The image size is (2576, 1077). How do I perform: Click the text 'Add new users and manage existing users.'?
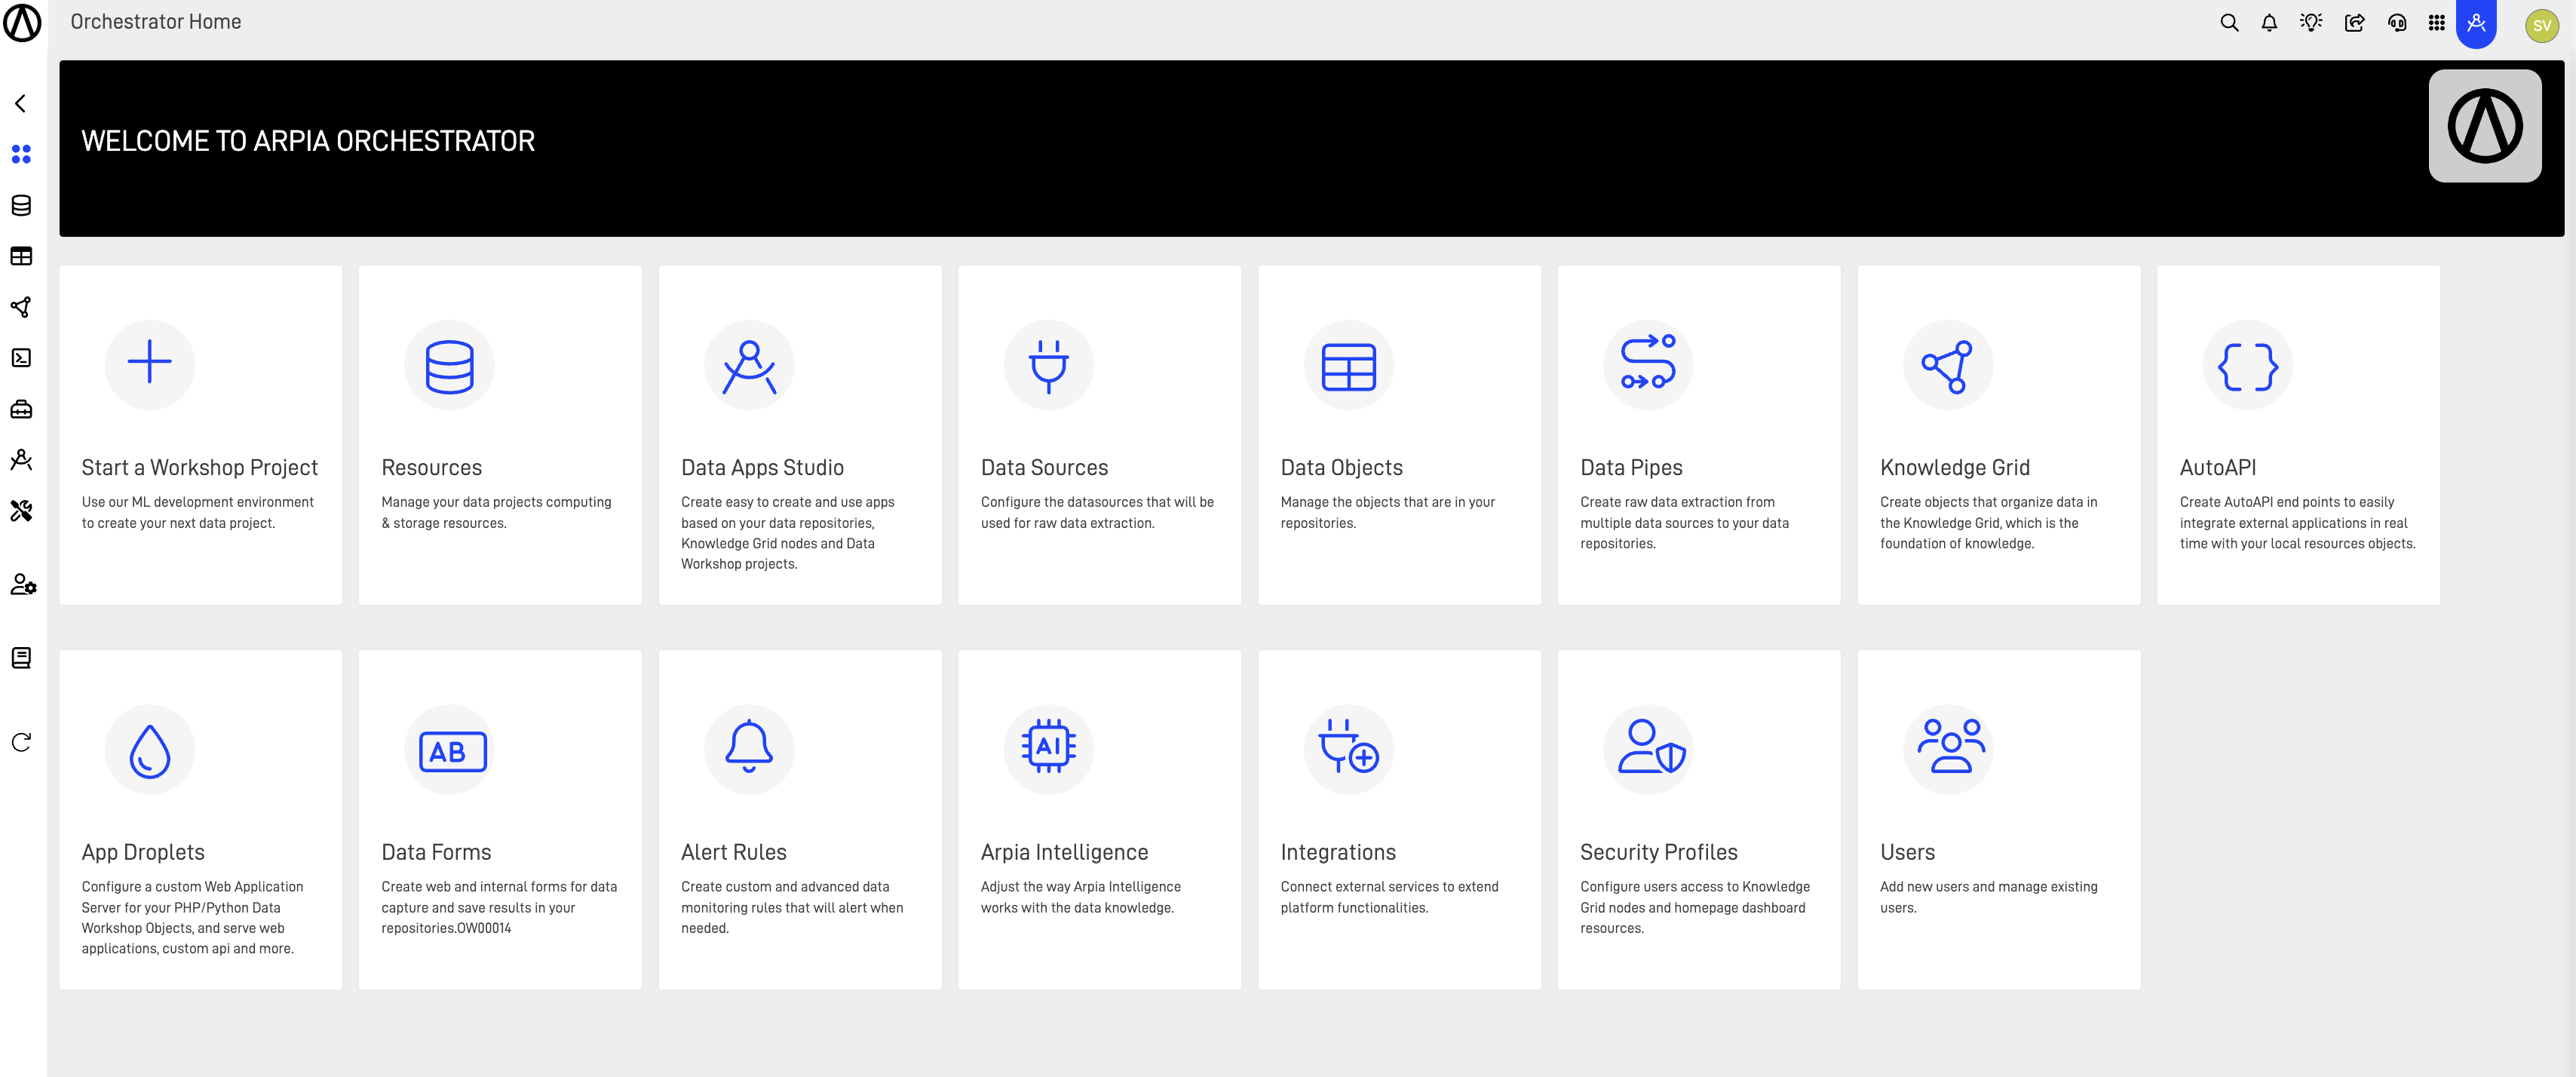[1988, 897]
